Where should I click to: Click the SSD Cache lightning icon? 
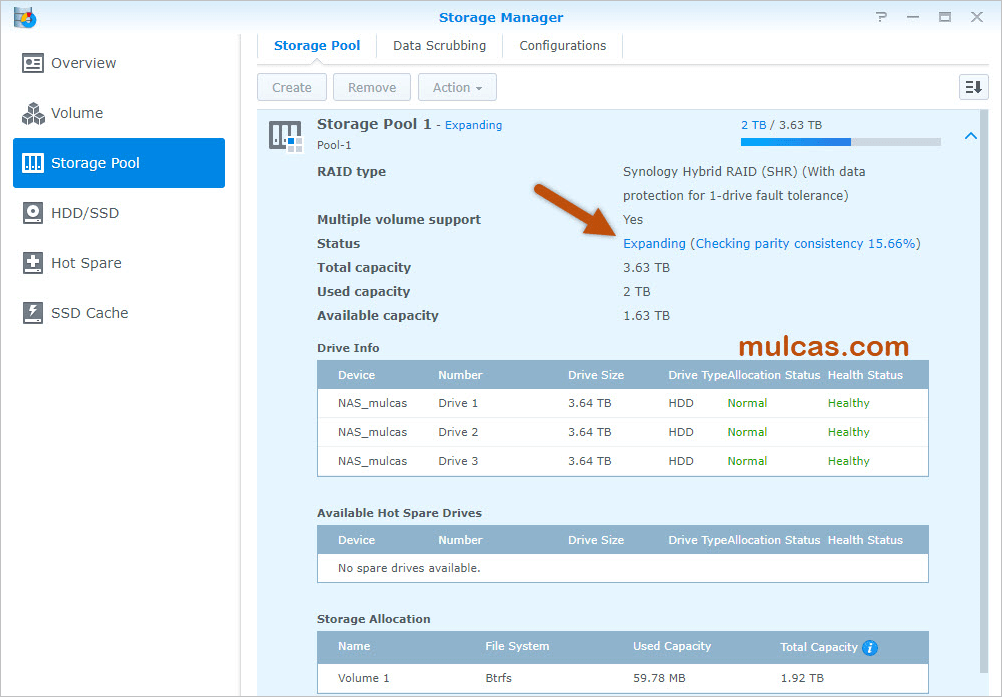(33, 313)
